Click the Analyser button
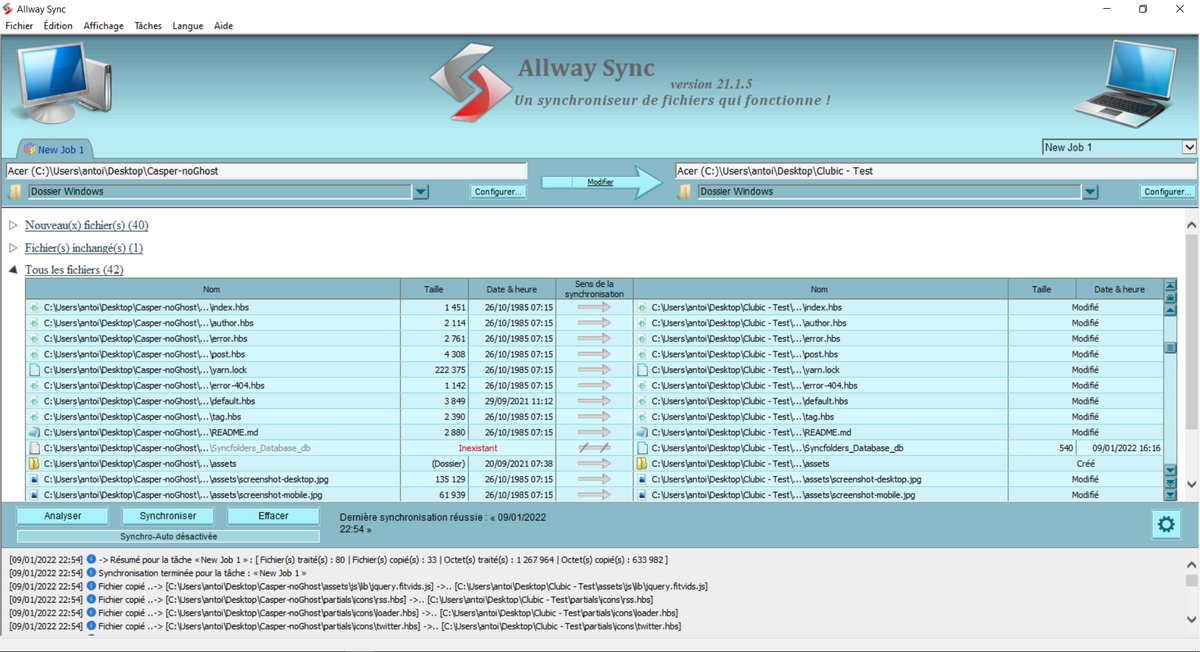 click(63, 516)
